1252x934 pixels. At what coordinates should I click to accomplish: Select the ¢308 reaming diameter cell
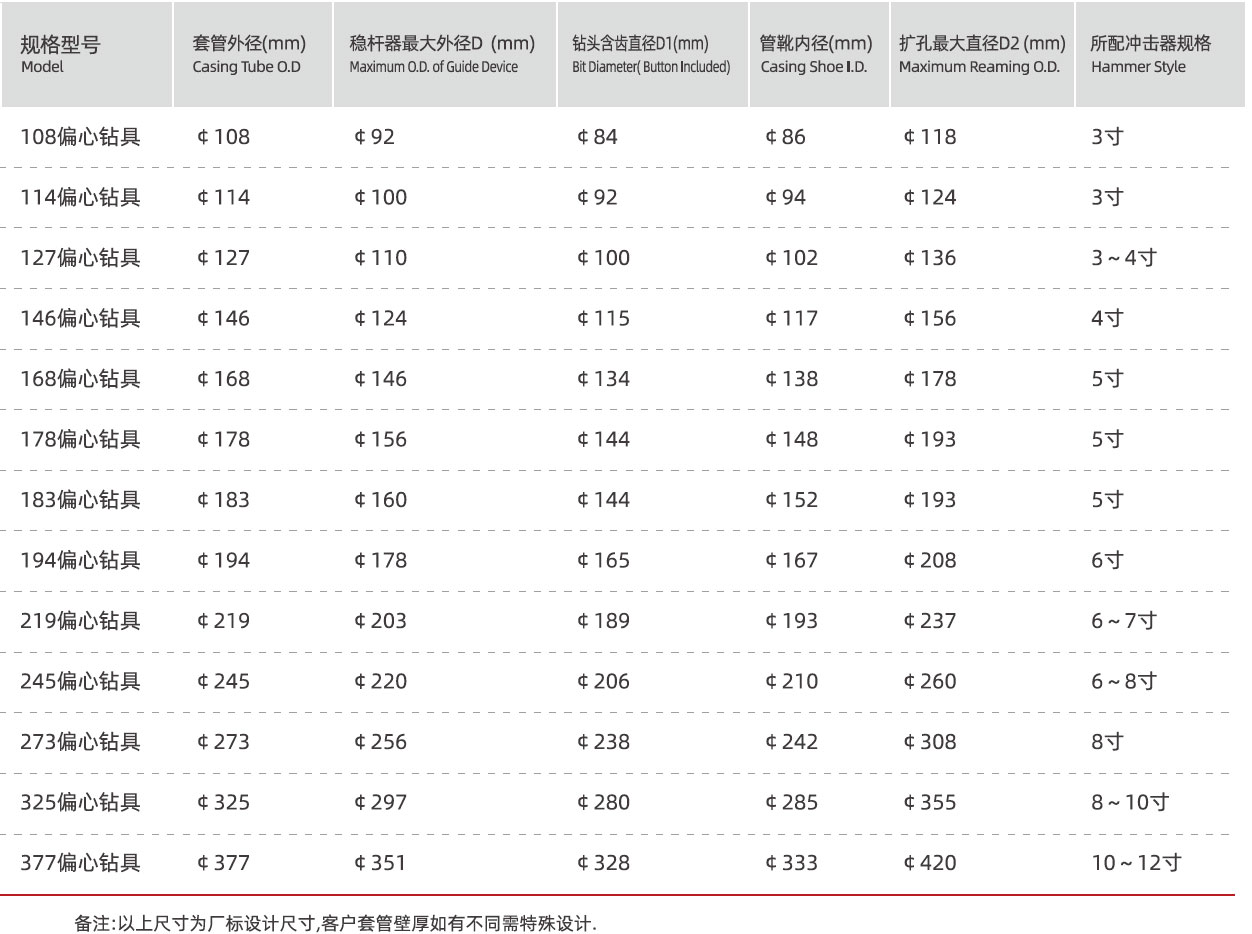929,742
